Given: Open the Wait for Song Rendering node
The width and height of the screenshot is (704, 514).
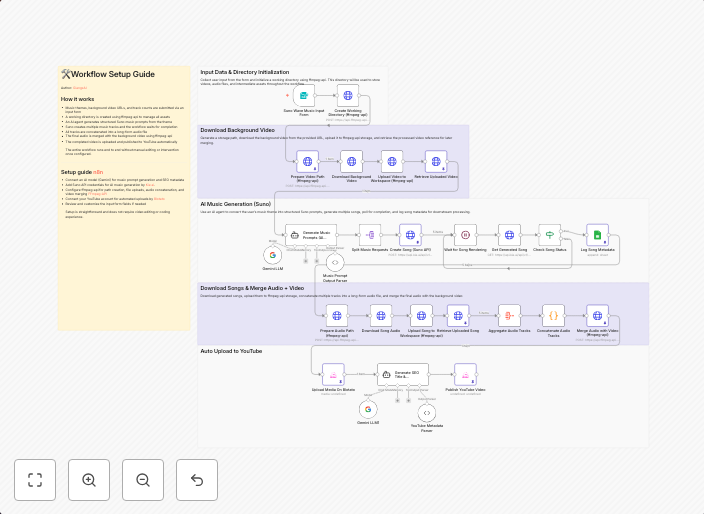Looking at the screenshot, I should pos(465,234).
